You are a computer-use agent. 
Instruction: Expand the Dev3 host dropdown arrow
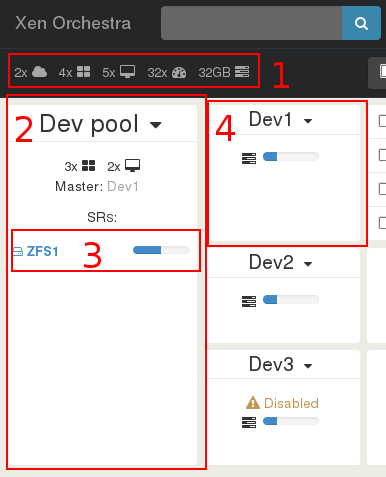[x=308, y=366]
